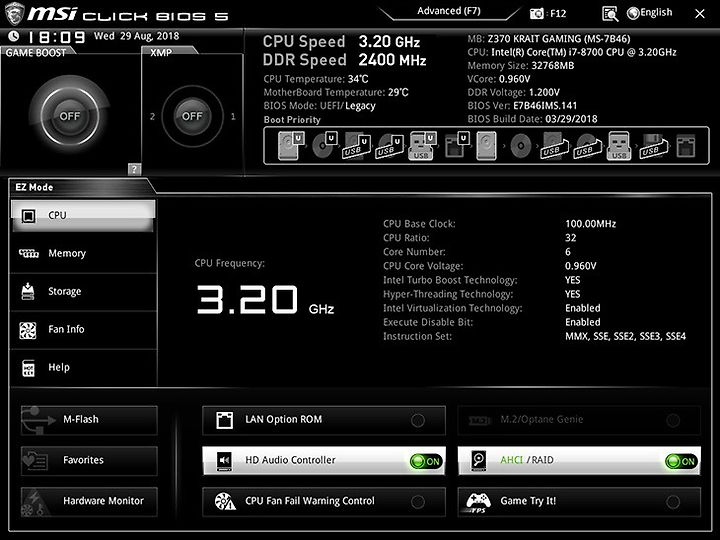Click the XMP profile number 1
This screenshot has width=720, height=540.
pyautogui.click(x=233, y=117)
